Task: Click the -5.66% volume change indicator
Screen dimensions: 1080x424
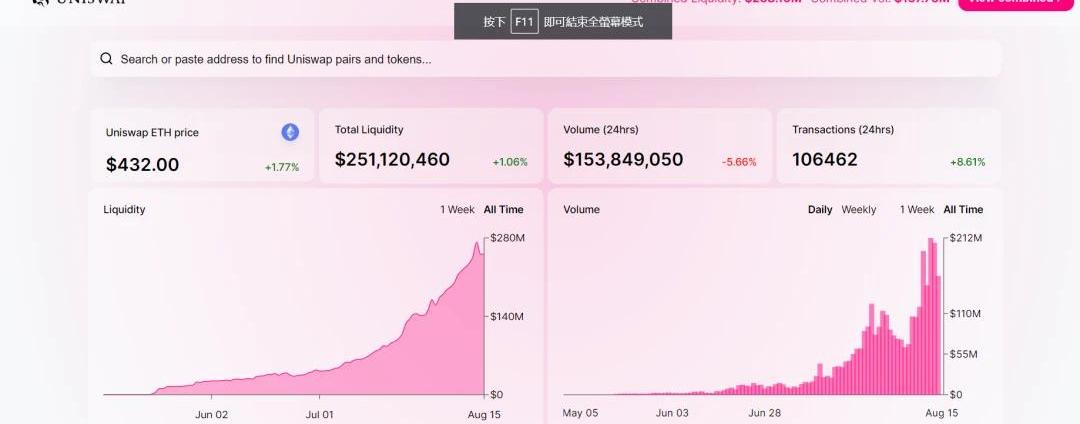Action: coord(739,162)
